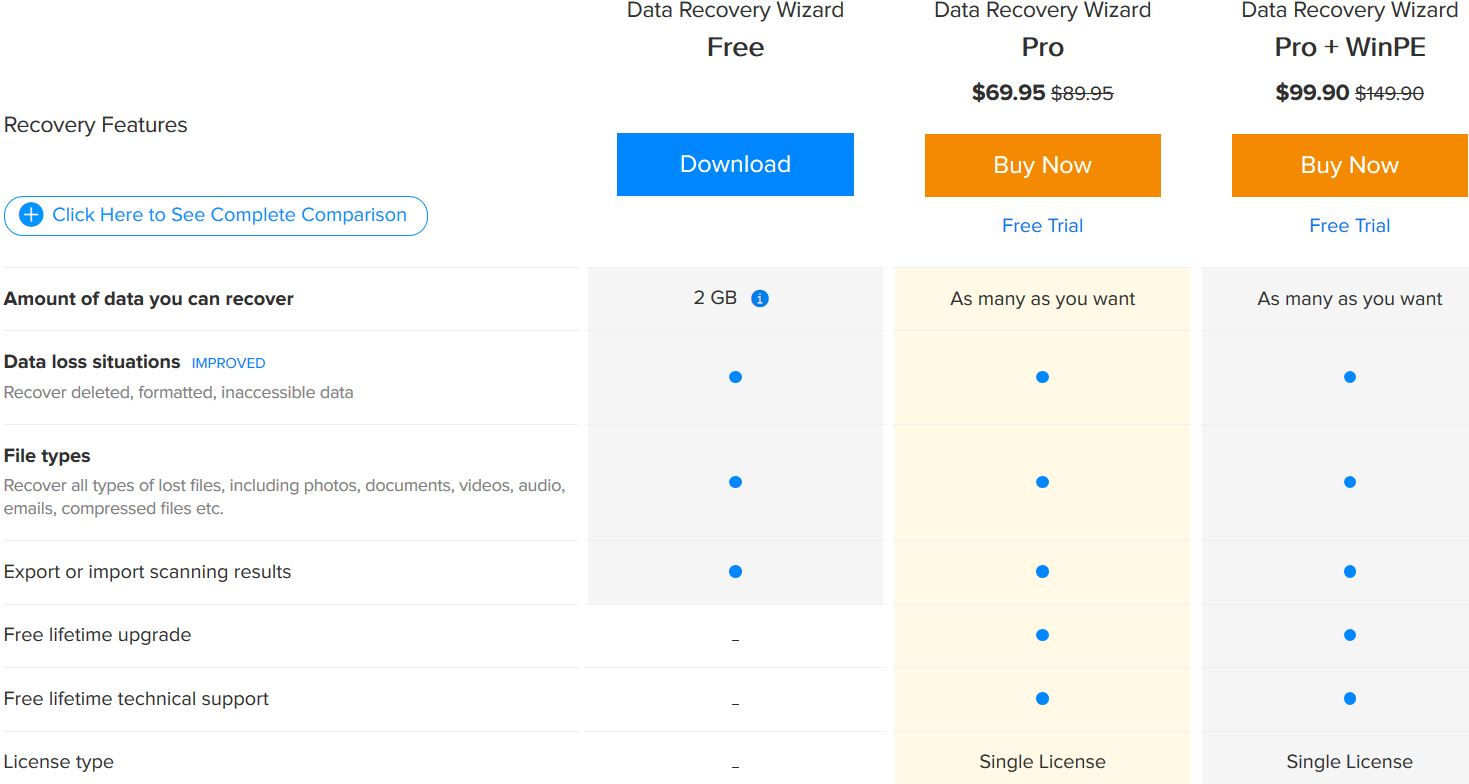1469x784 pixels.
Task: Select the 'Recovery Features' heading
Action: click(96, 125)
